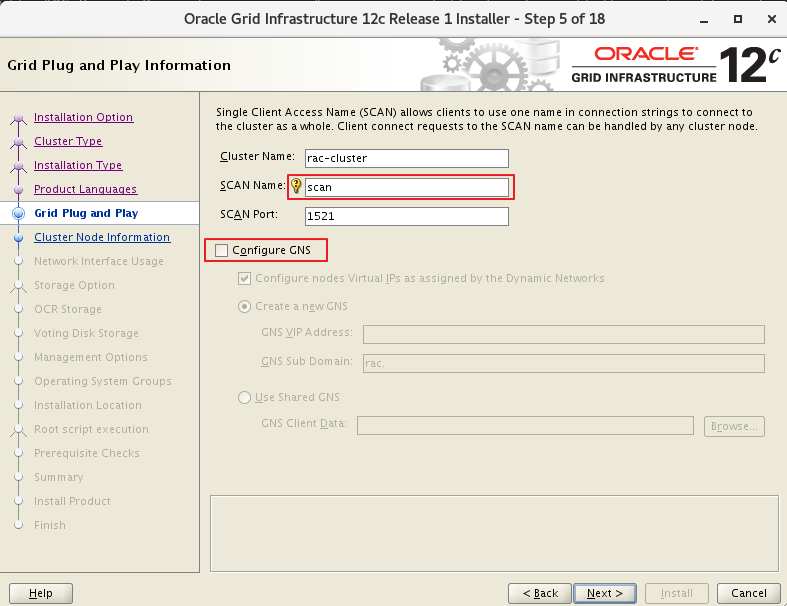The image size is (787, 606).
Task: Click the Install Product step label
Action: [72, 501]
